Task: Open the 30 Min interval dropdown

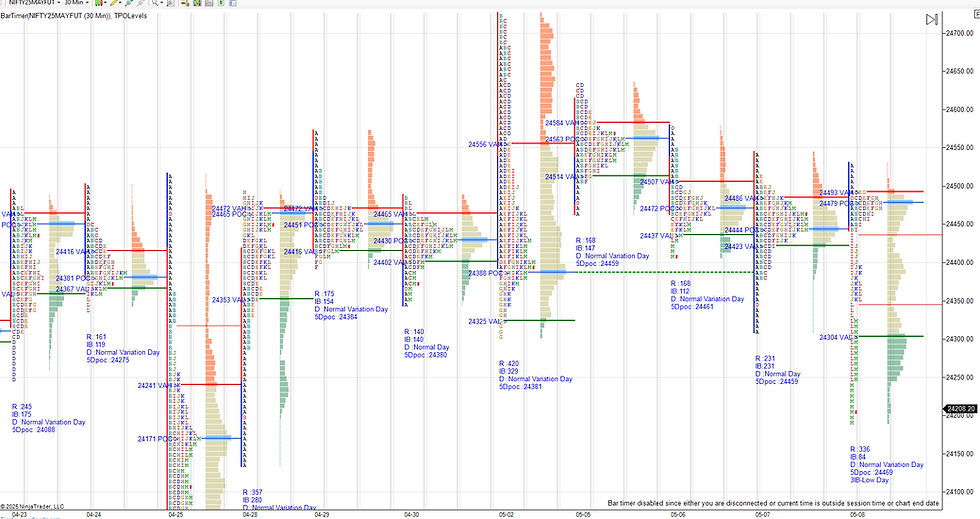Action: [x=76, y=3]
